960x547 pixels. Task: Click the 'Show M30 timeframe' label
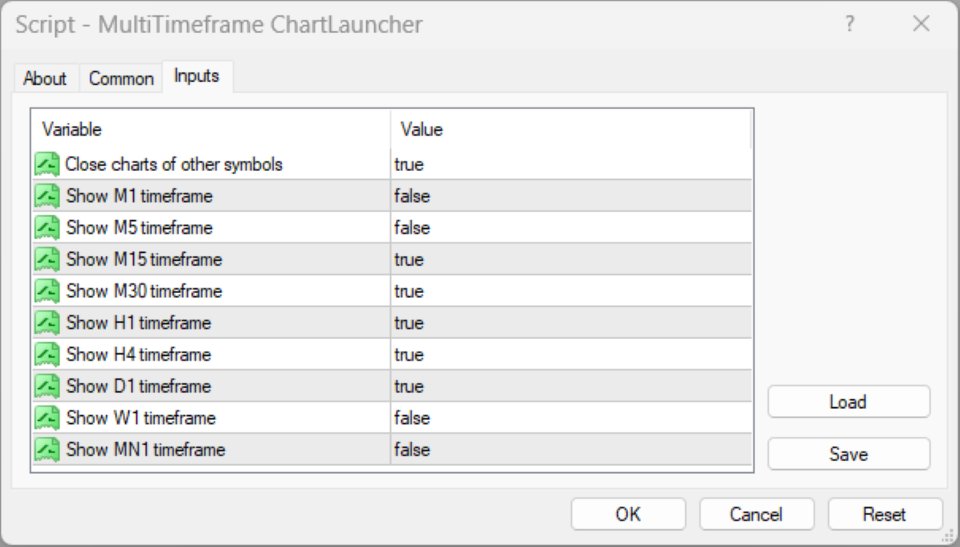[x=144, y=291]
